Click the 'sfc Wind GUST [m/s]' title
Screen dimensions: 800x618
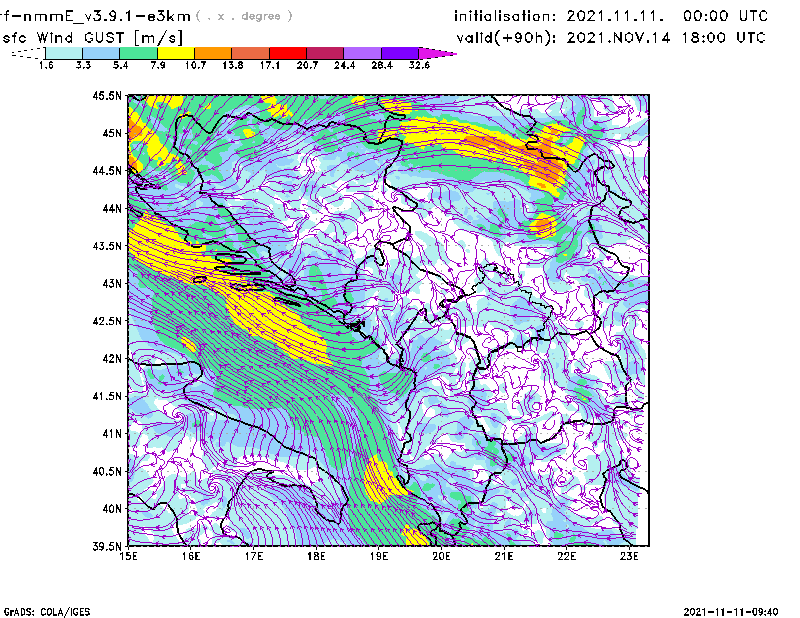pos(92,38)
